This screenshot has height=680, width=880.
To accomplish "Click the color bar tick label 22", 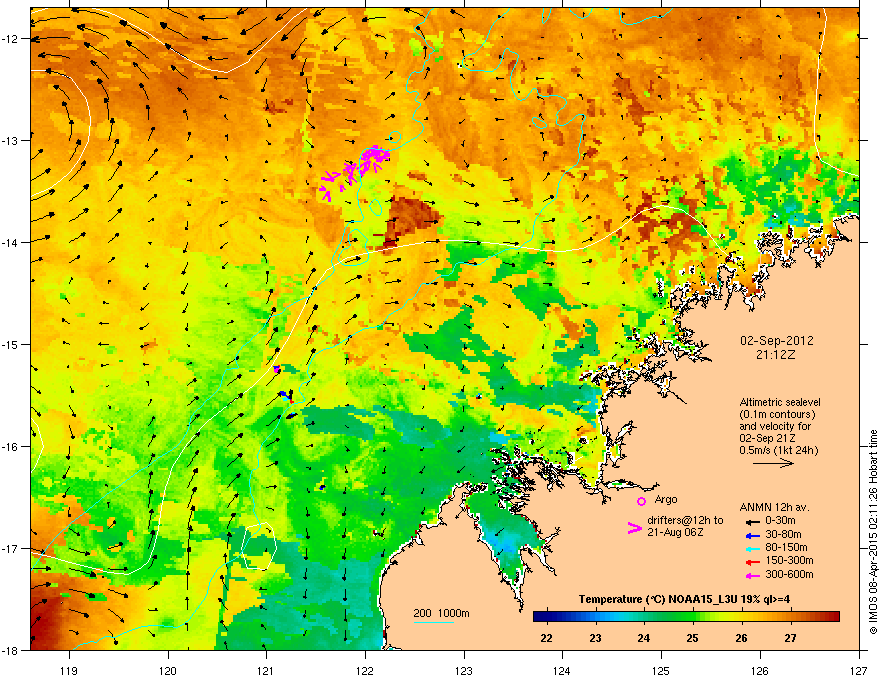I will point(546,638).
